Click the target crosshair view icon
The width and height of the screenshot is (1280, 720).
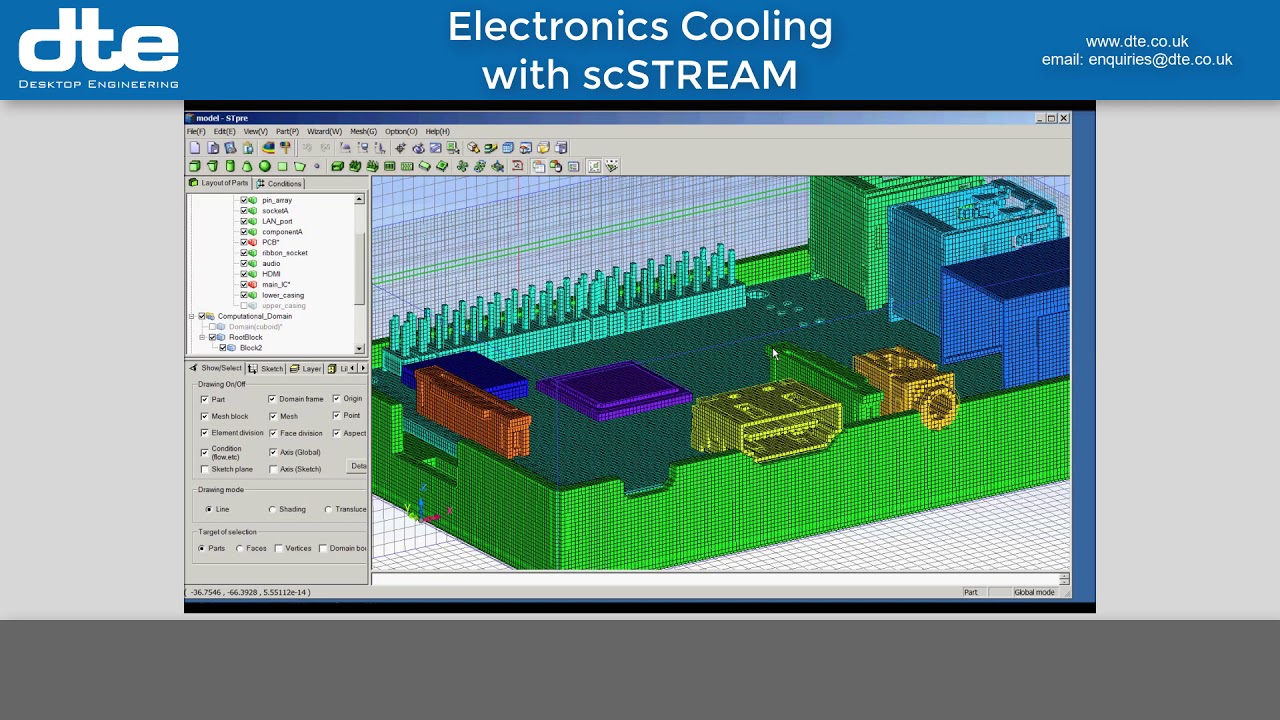click(400, 148)
